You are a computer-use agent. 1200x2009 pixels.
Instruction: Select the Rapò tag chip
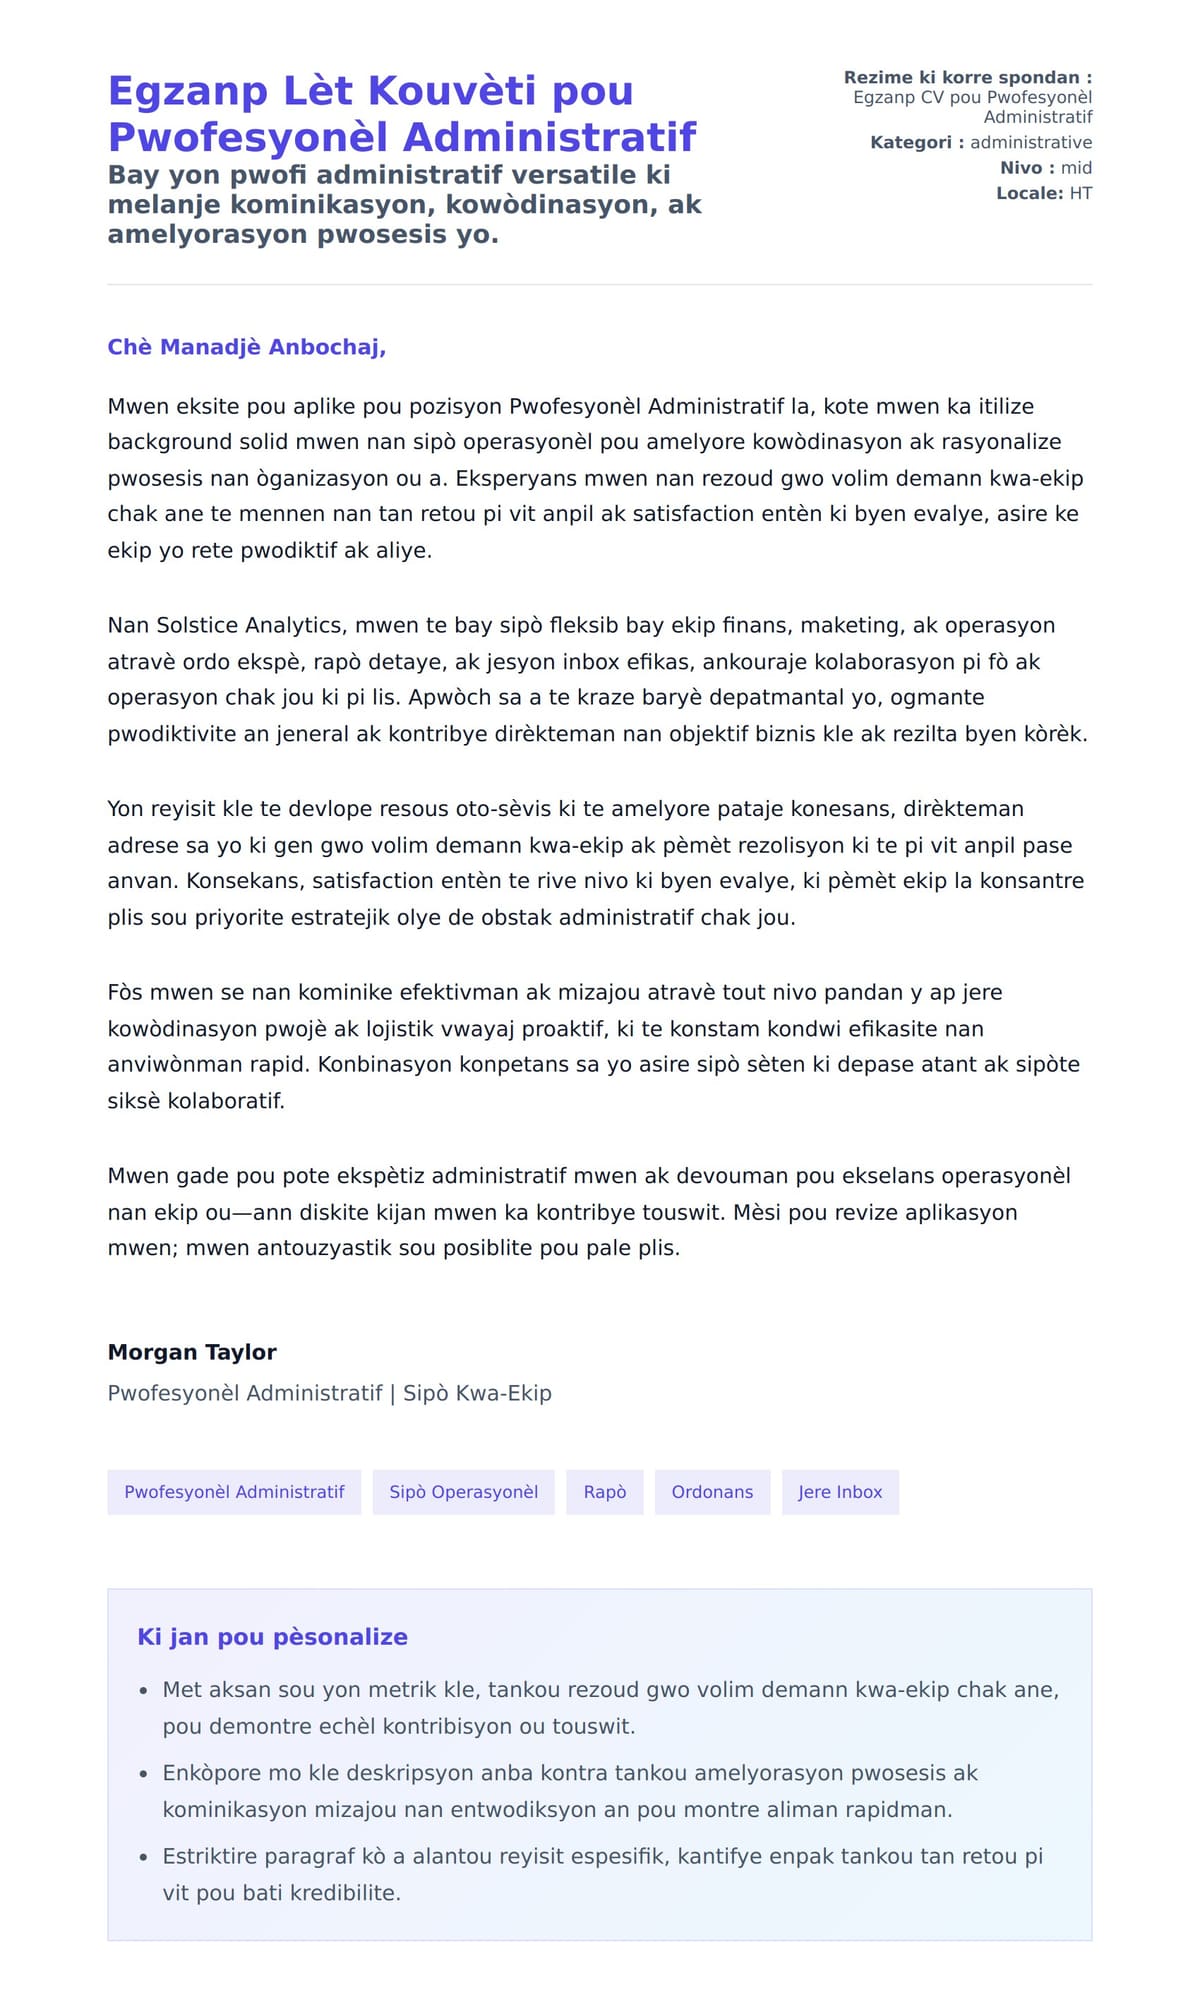click(x=604, y=1492)
